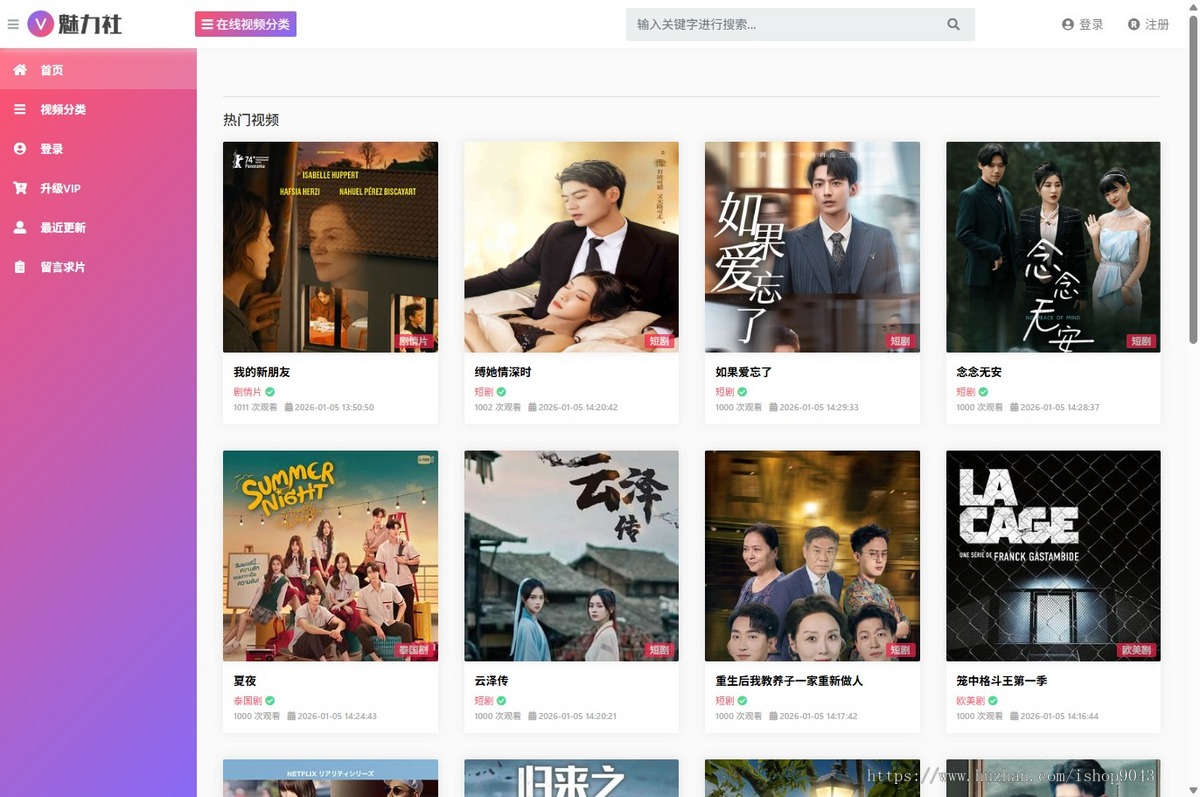1200x797 pixels.
Task: Open the 云泽传 poster thumbnail
Action: [x=571, y=556]
